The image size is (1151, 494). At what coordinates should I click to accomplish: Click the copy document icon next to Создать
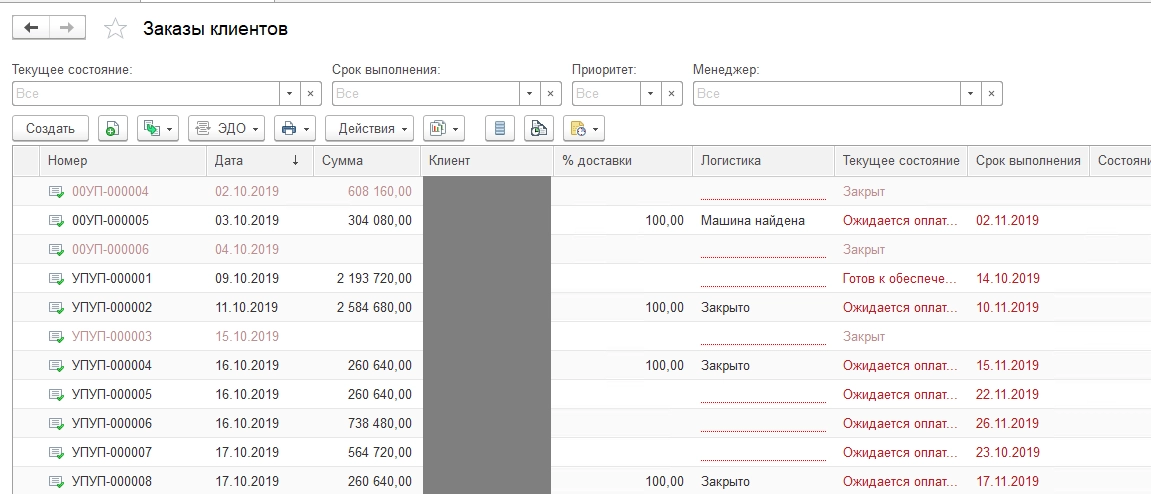(x=112, y=128)
